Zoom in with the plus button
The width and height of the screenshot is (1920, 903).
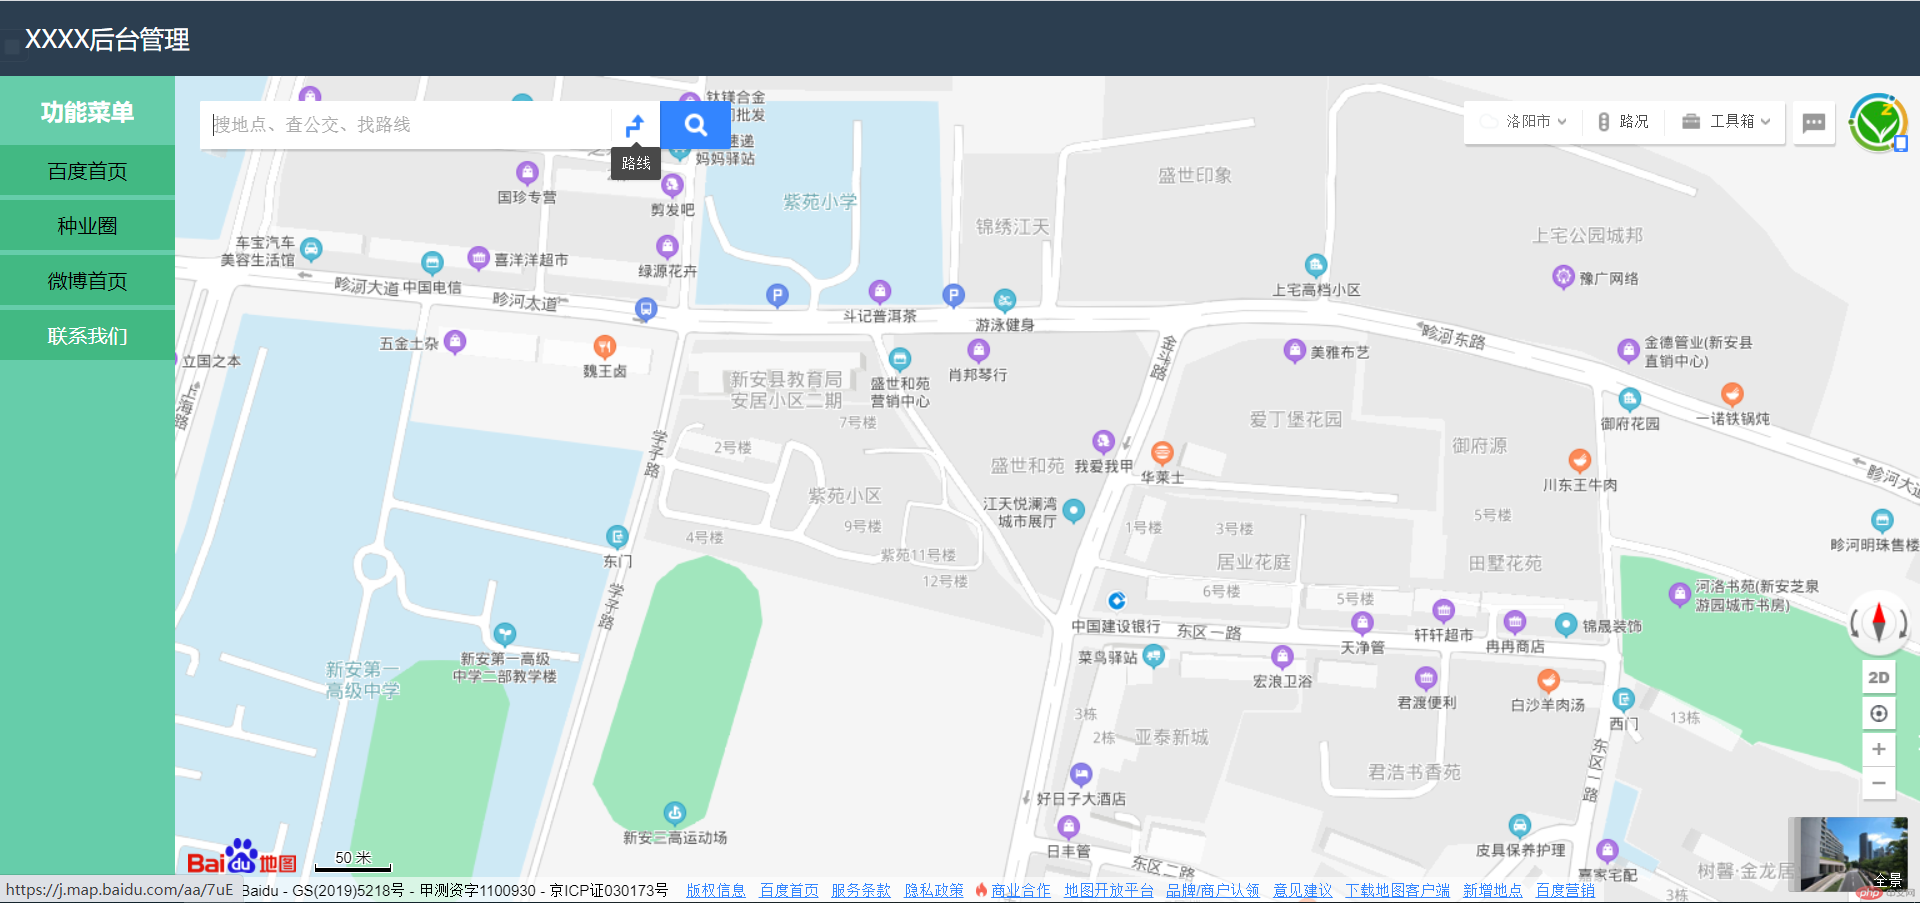[1879, 749]
